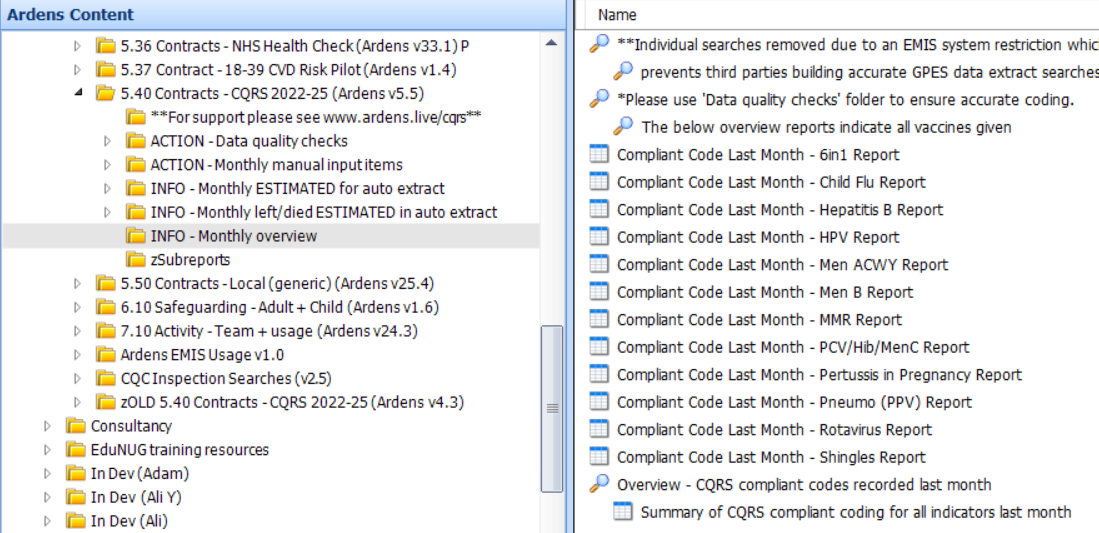Viewport: 1099px width, 533px height.
Task: Click the folder icon for zSubreports
Action: pos(136,259)
